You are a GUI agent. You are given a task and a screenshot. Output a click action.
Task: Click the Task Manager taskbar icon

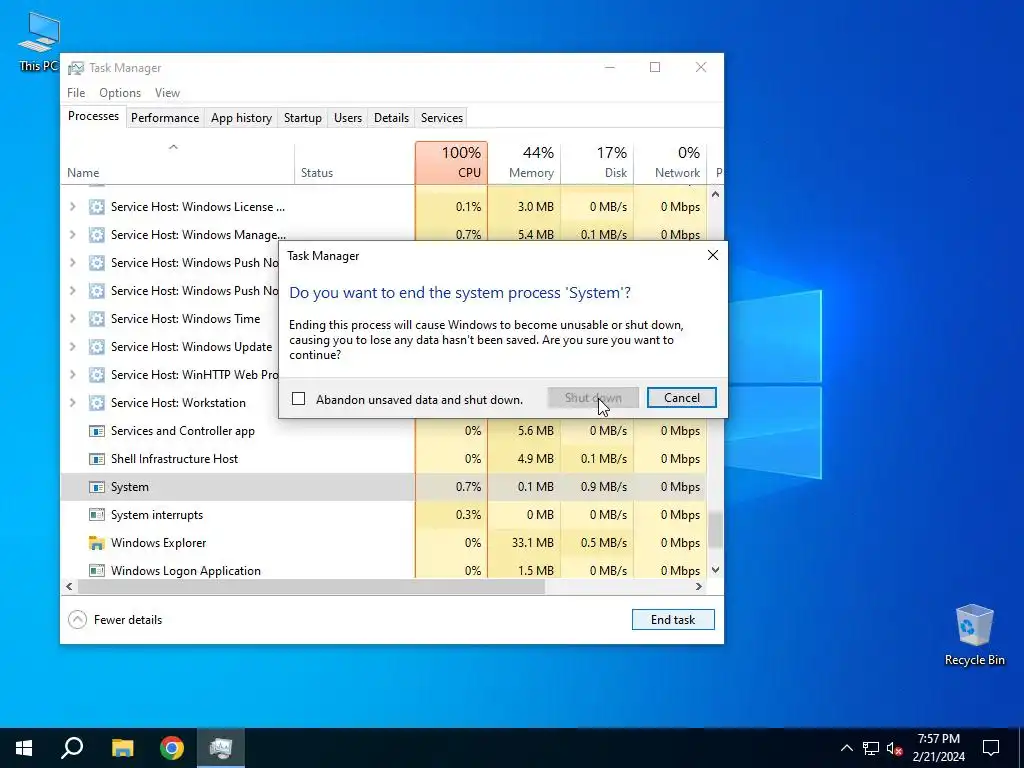pyautogui.click(x=221, y=748)
